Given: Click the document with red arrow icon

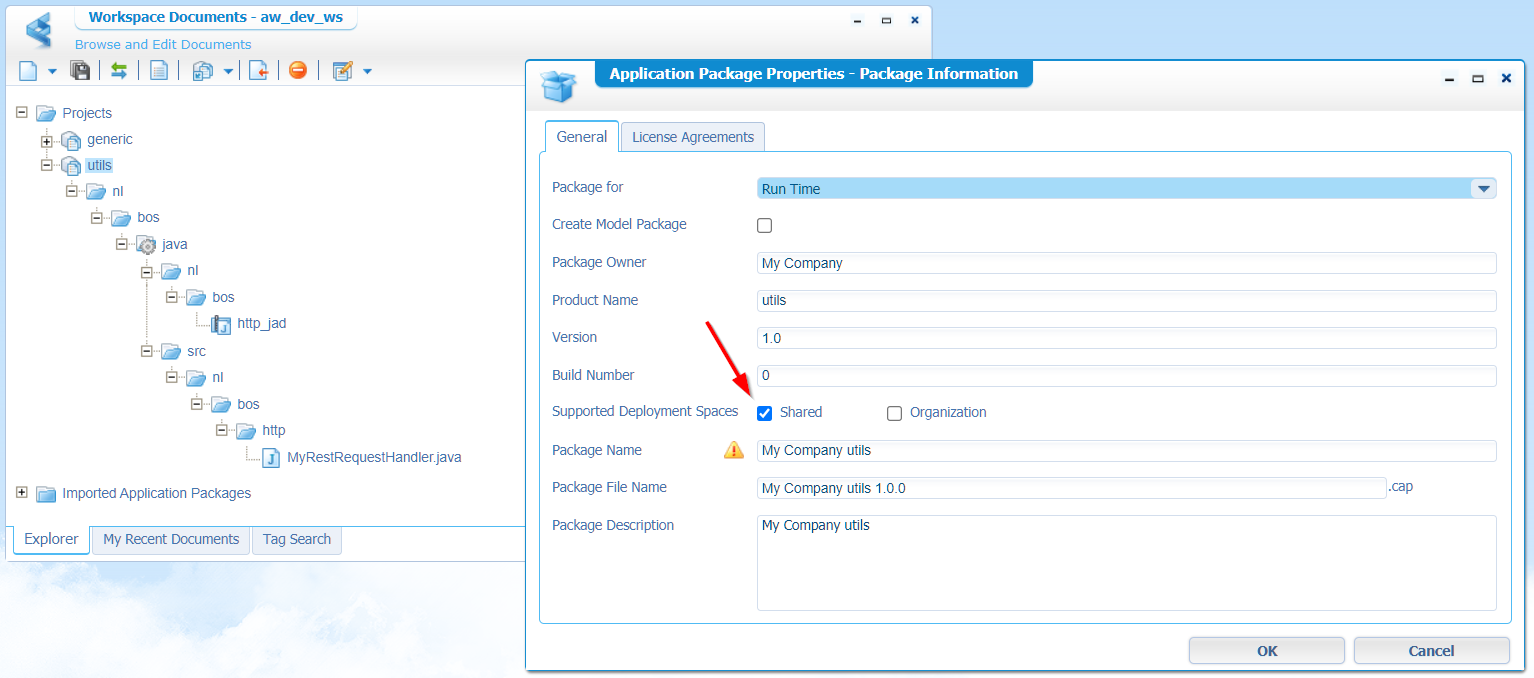Looking at the screenshot, I should (258, 71).
